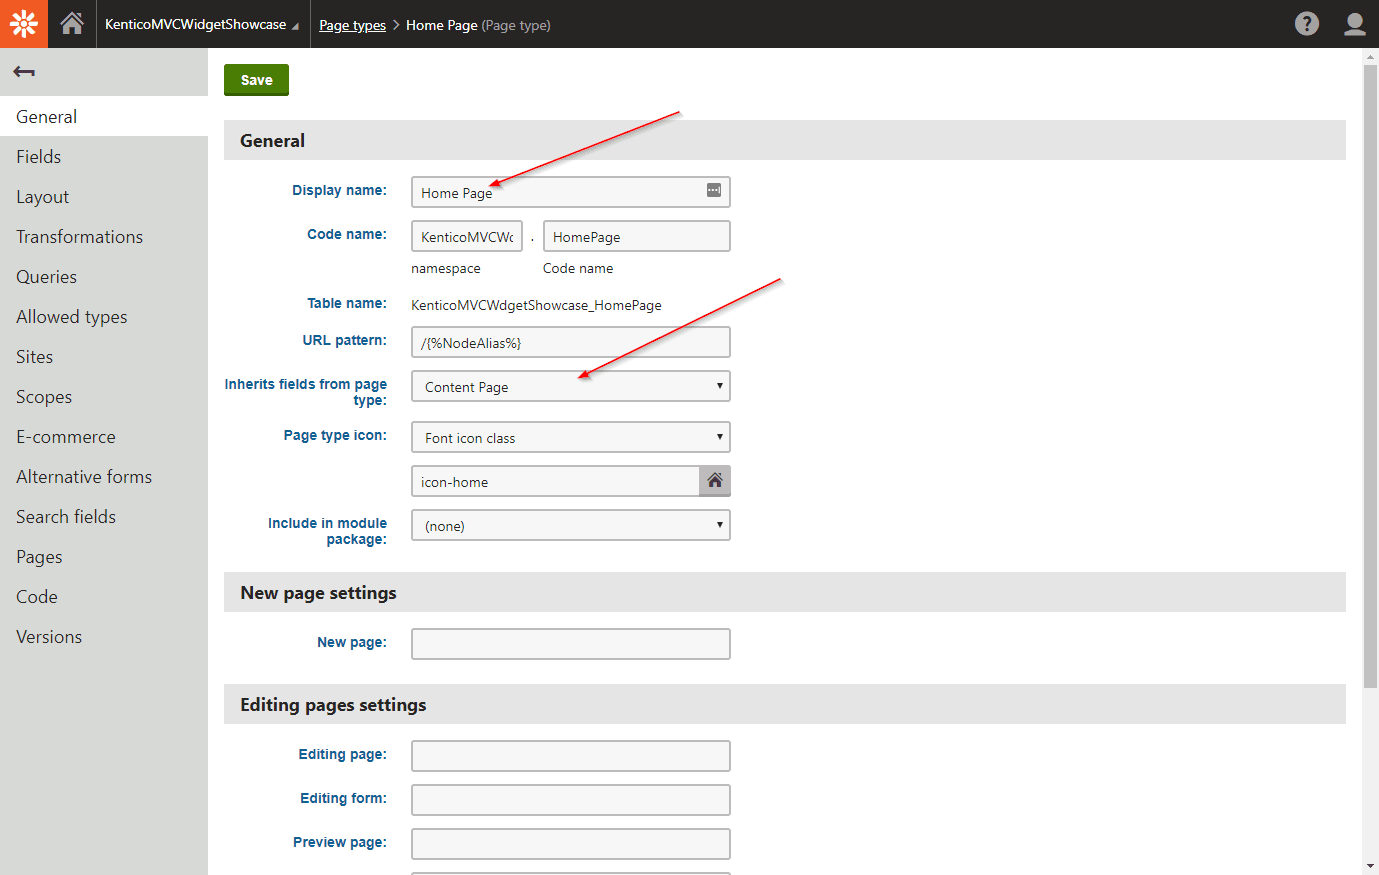Focus the URL pattern input
The width and height of the screenshot is (1379, 875).
pyautogui.click(x=571, y=342)
